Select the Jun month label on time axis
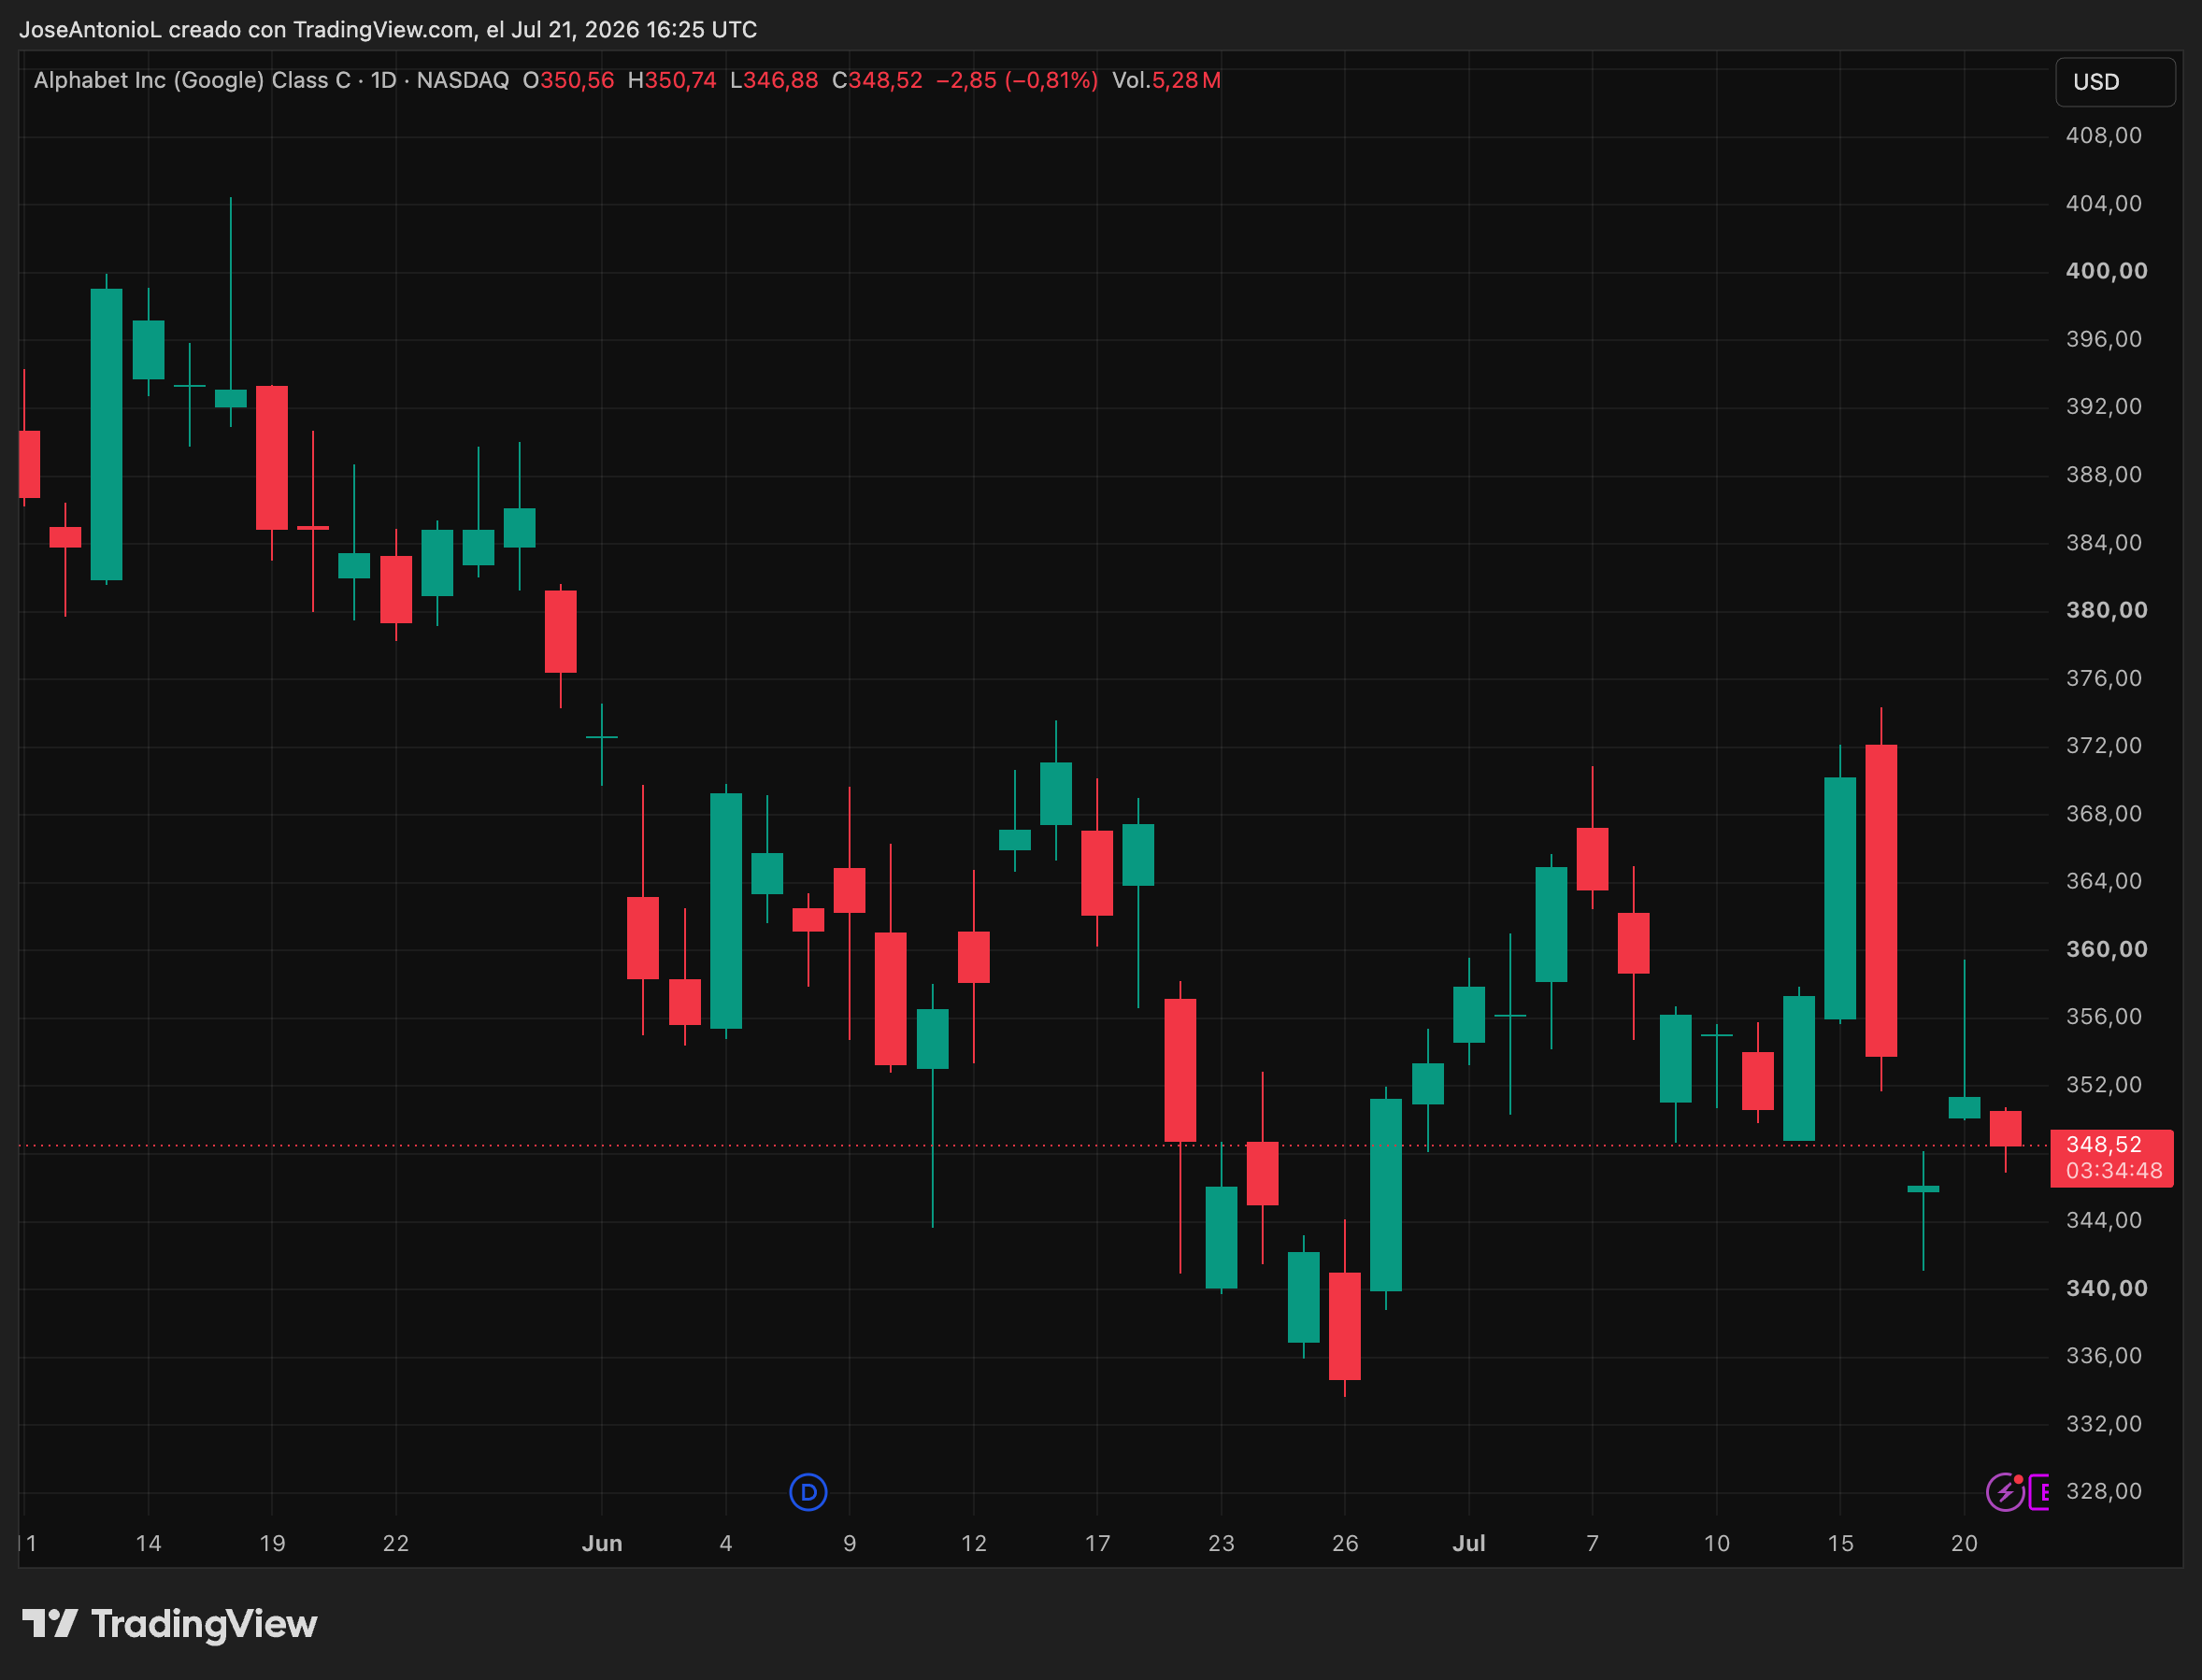 click(602, 1543)
